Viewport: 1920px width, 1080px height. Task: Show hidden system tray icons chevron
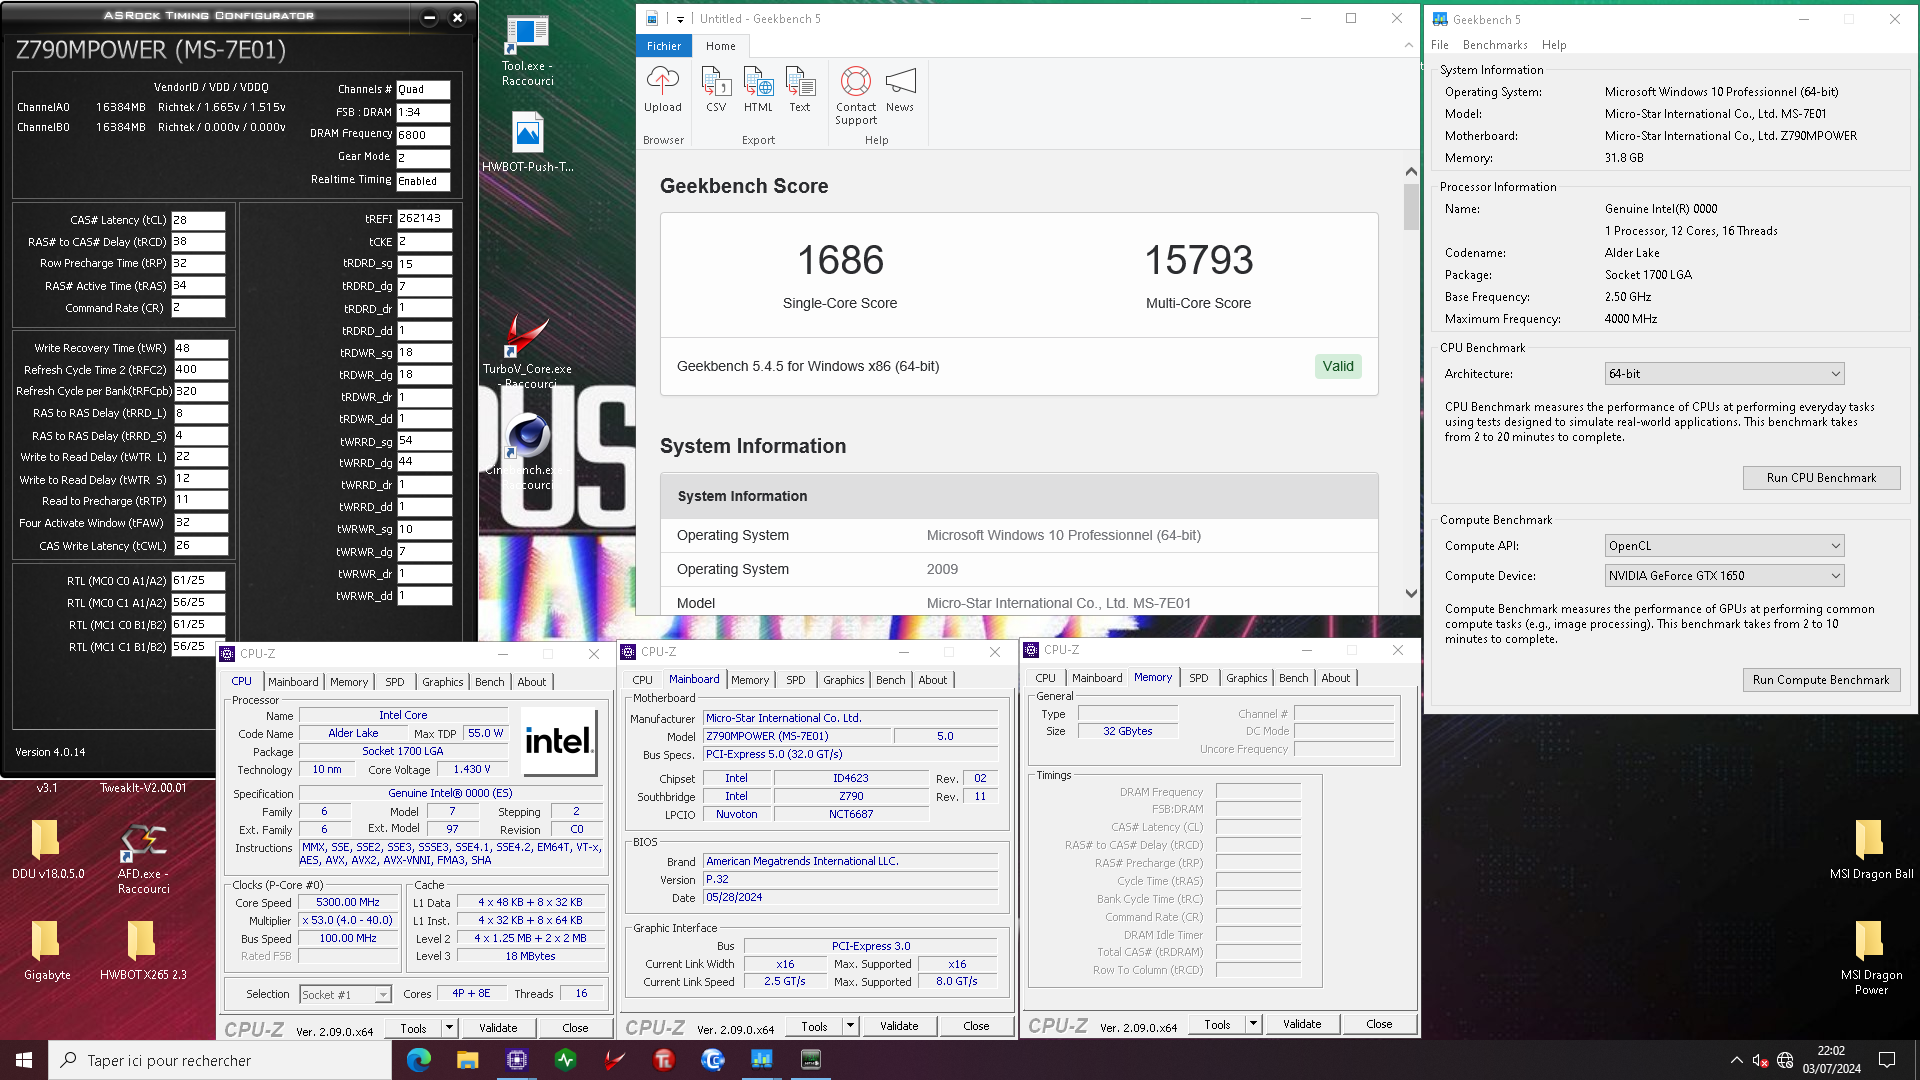1736,1060
